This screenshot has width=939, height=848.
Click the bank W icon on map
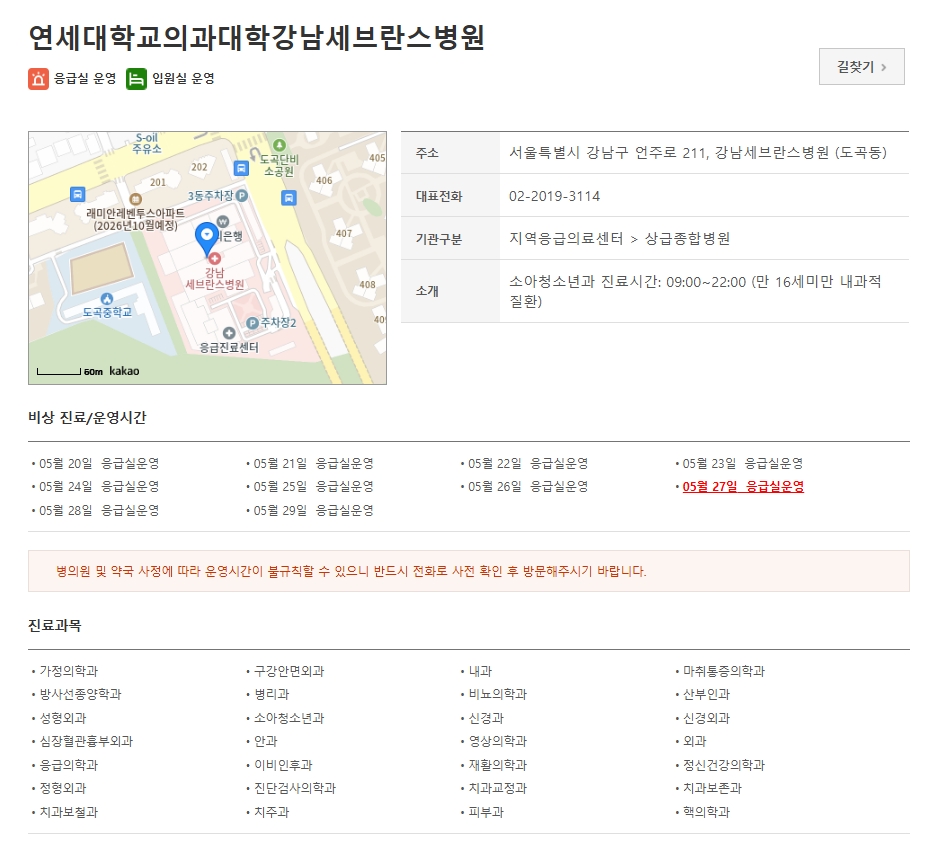point(222,222)
